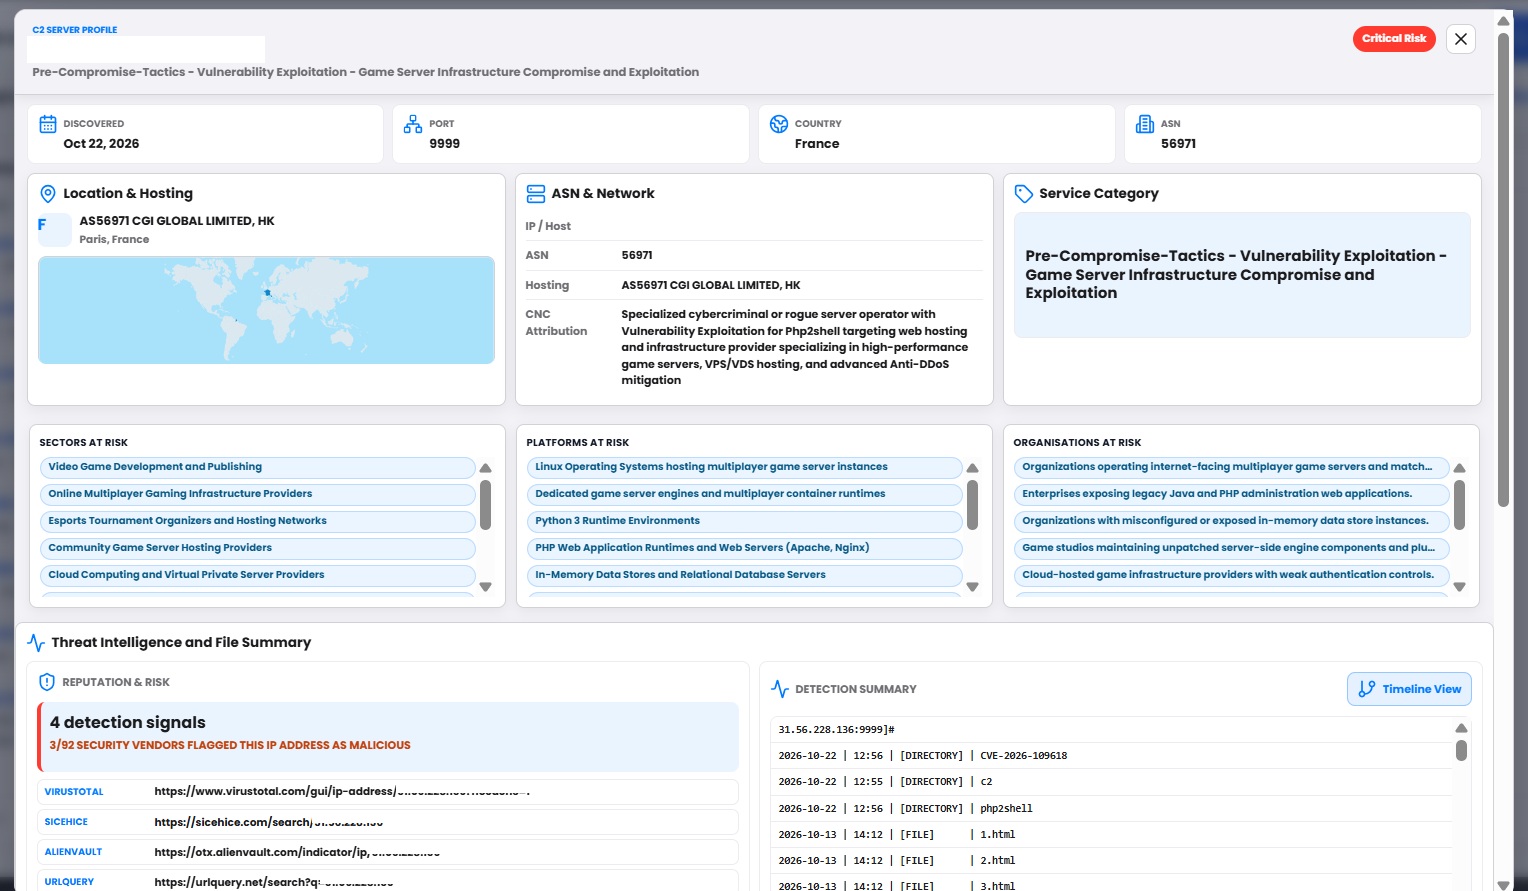1528x891 pixels.
Task: Click the main dialog vertical scrollbar thumb
Action: coord(1503,270)
